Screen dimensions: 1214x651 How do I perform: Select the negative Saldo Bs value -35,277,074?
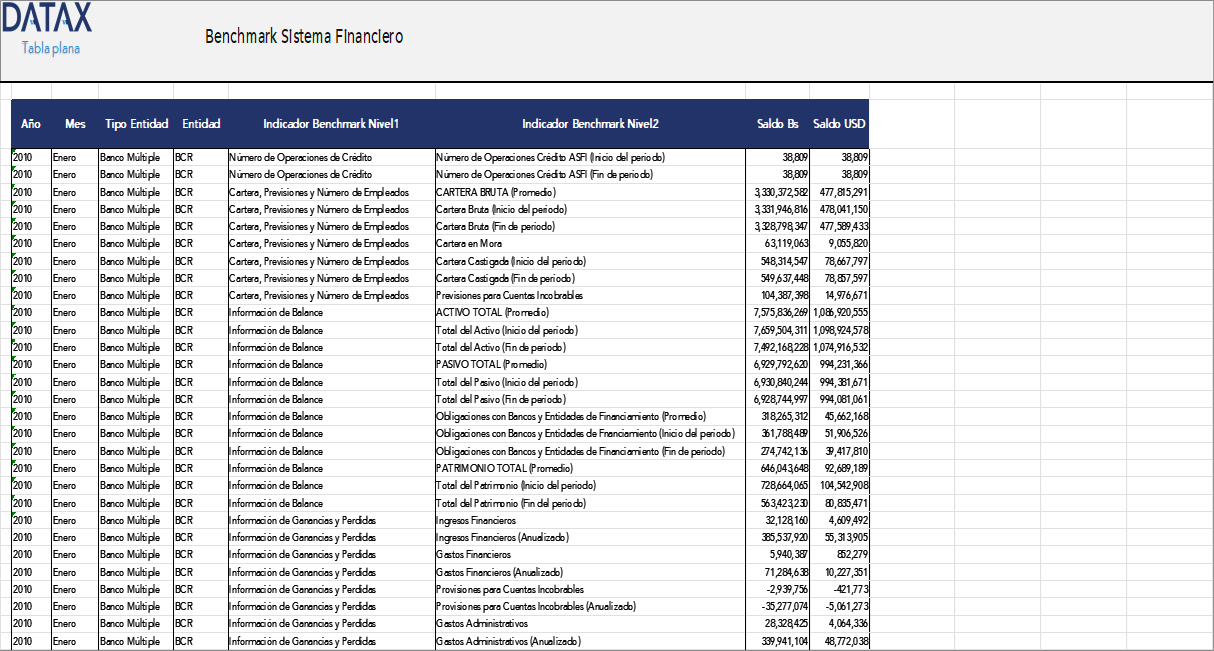click(778, 606)
